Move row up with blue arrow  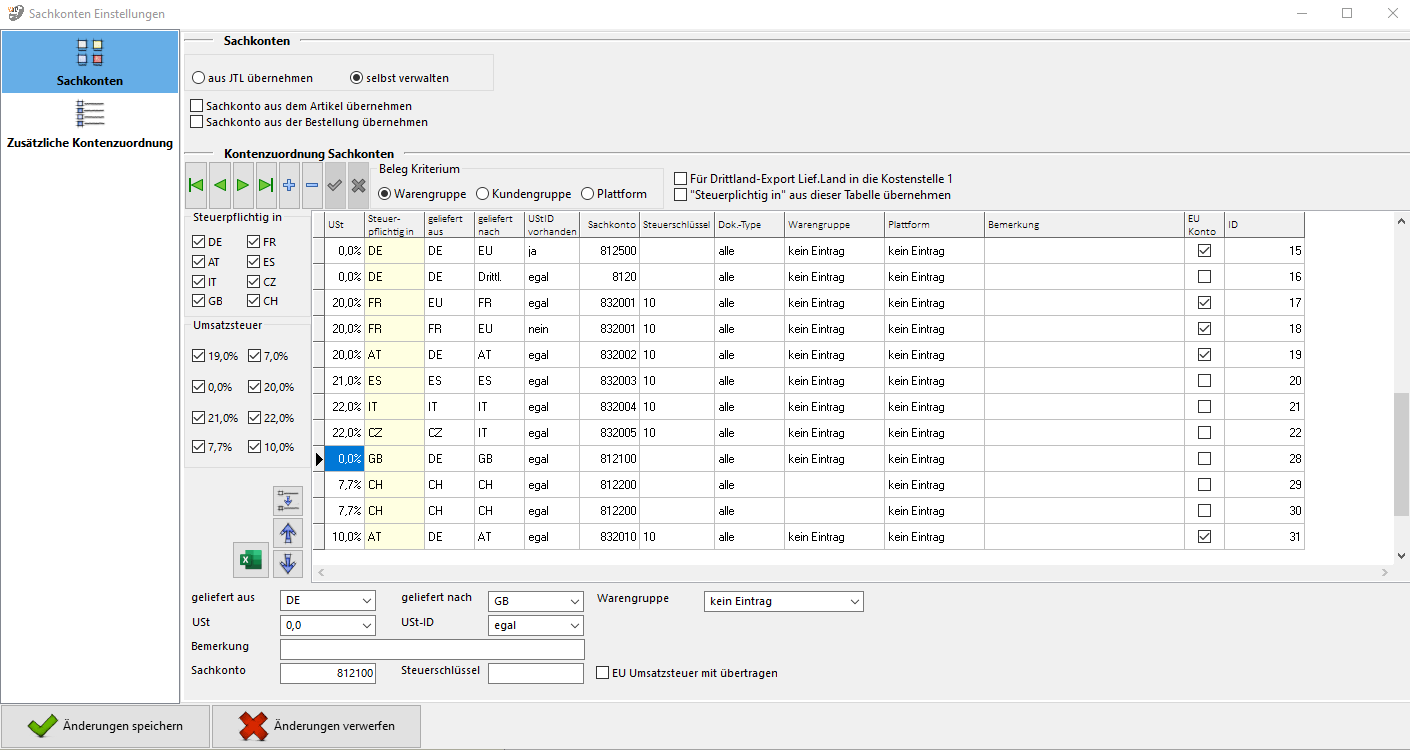coord(288,532)
